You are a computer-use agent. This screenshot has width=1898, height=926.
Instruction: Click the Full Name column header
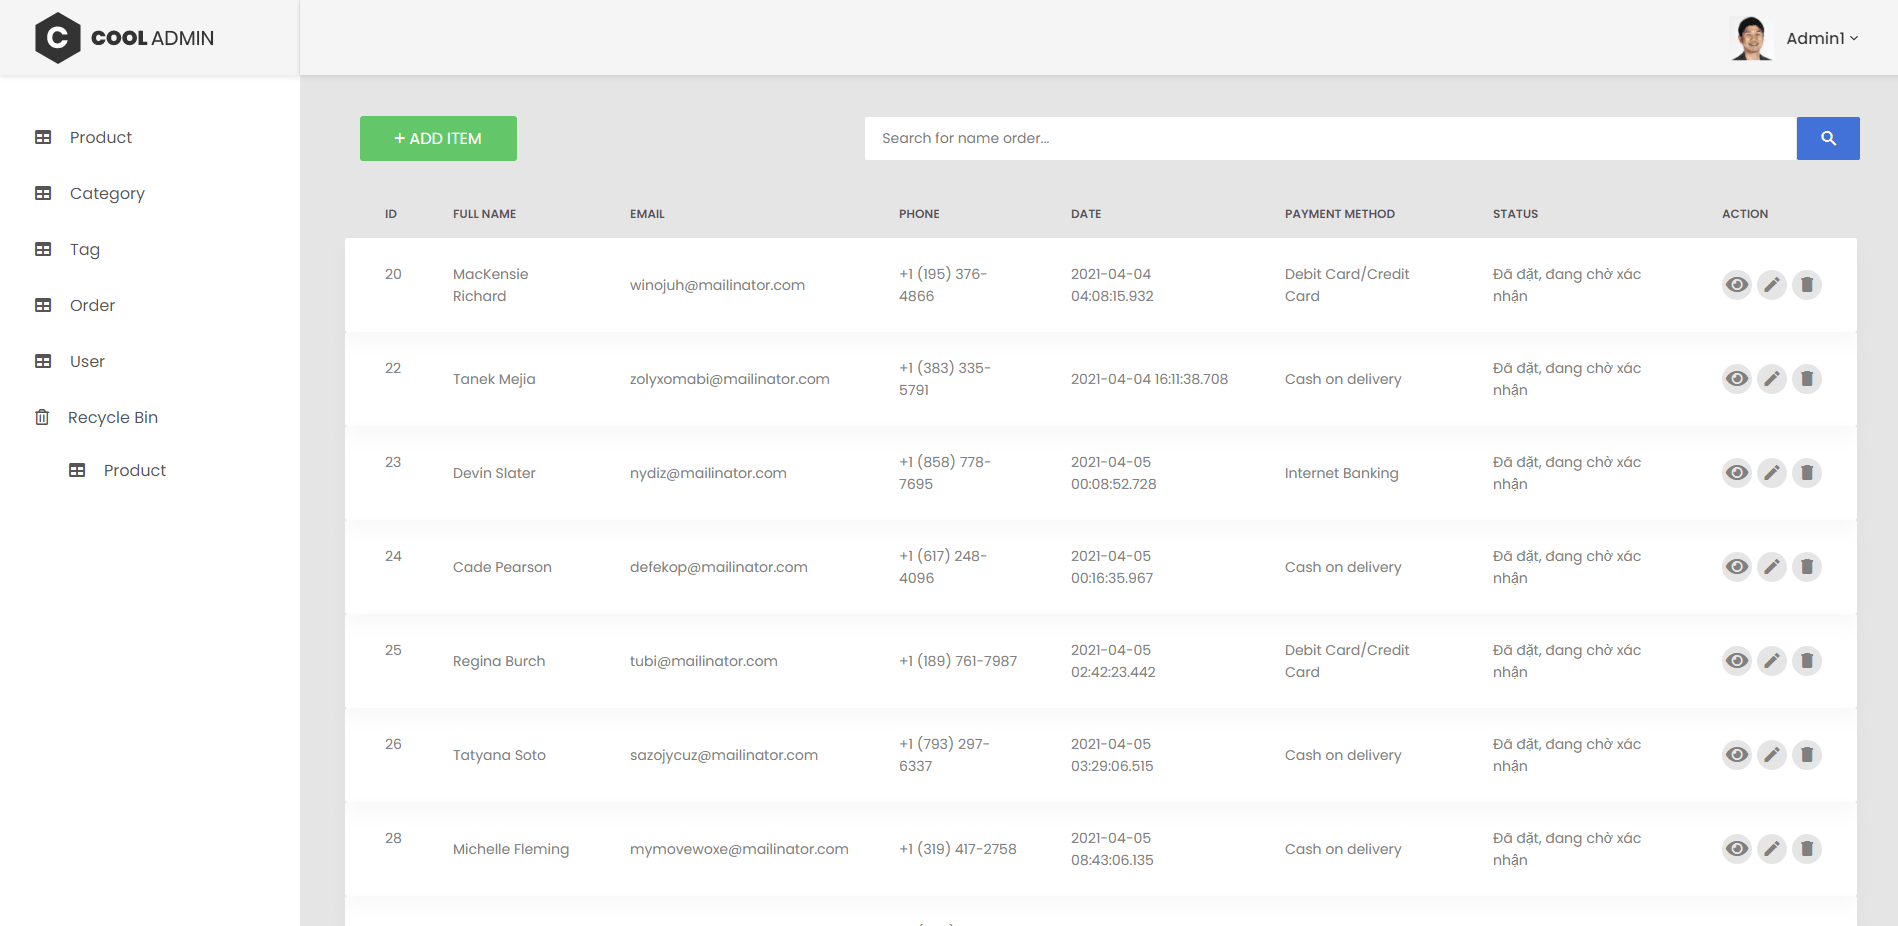tap(484, 214)
